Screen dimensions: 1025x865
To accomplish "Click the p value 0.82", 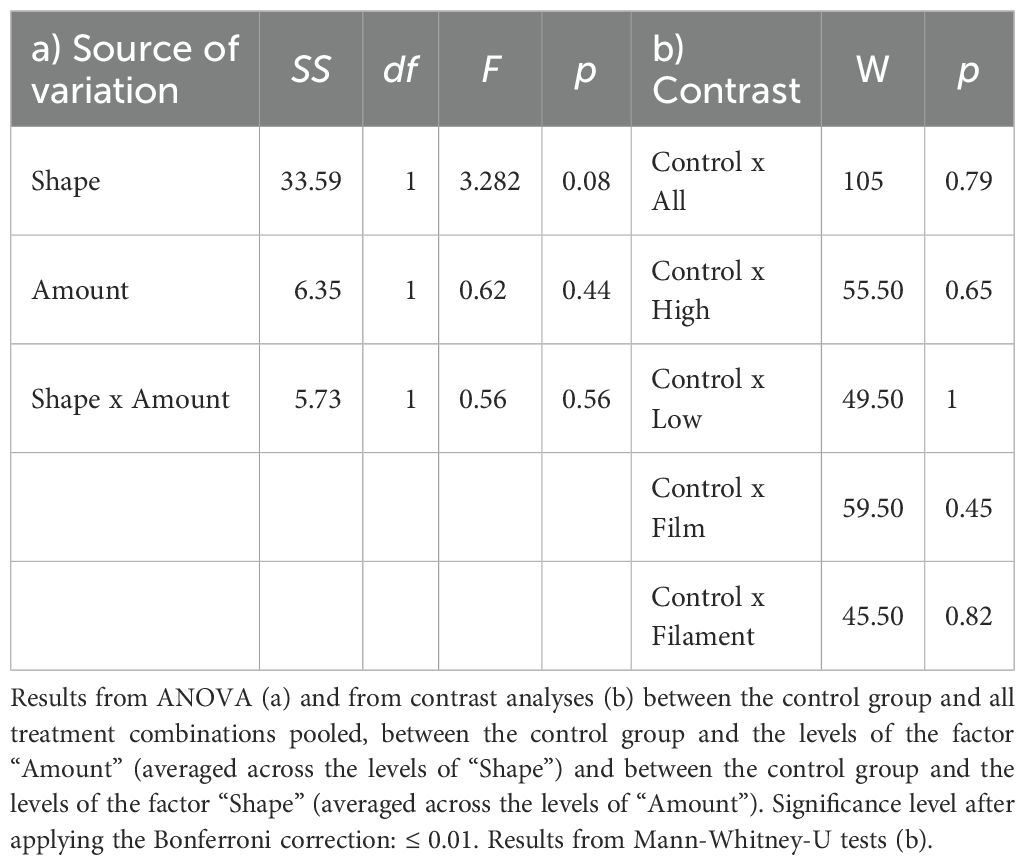I will (969, 616).
